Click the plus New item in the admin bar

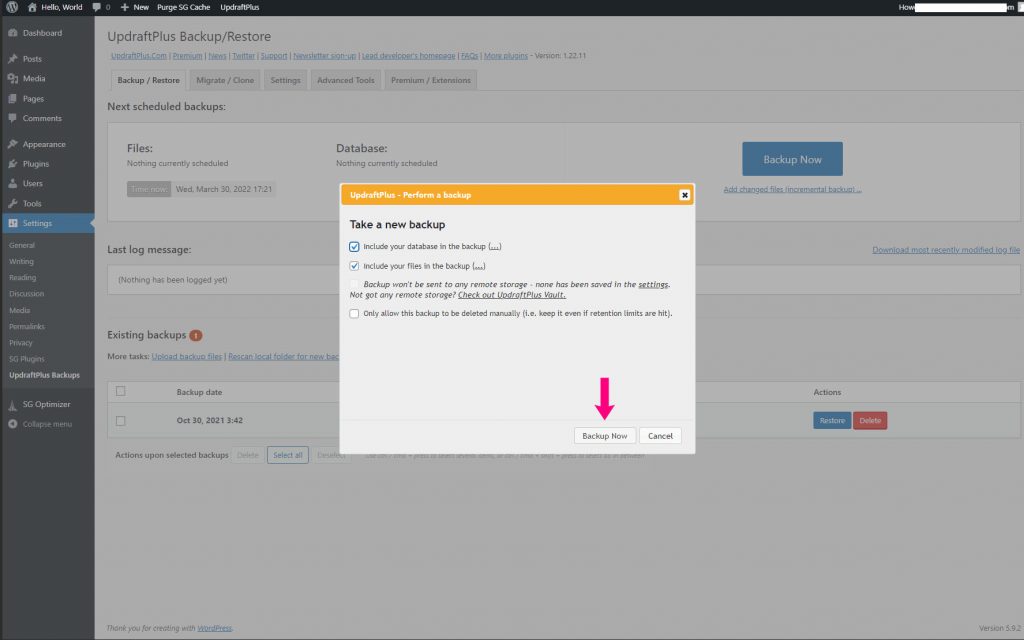tap(135, 7)
